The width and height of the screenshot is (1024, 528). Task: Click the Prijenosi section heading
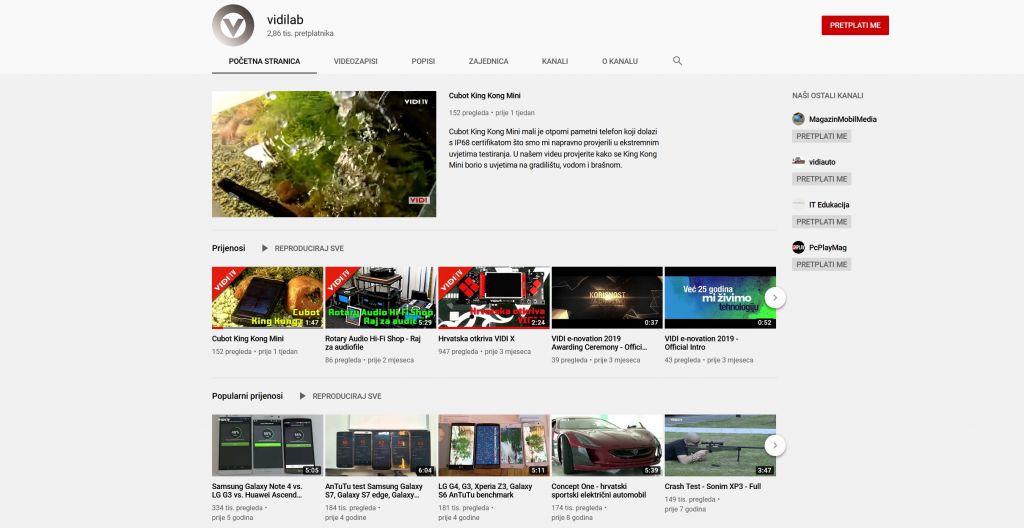click(229, 248)
